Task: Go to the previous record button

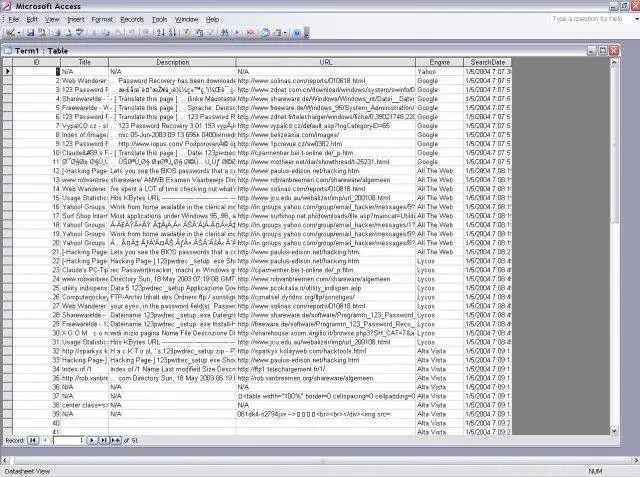Action: (x=44, y=440)
